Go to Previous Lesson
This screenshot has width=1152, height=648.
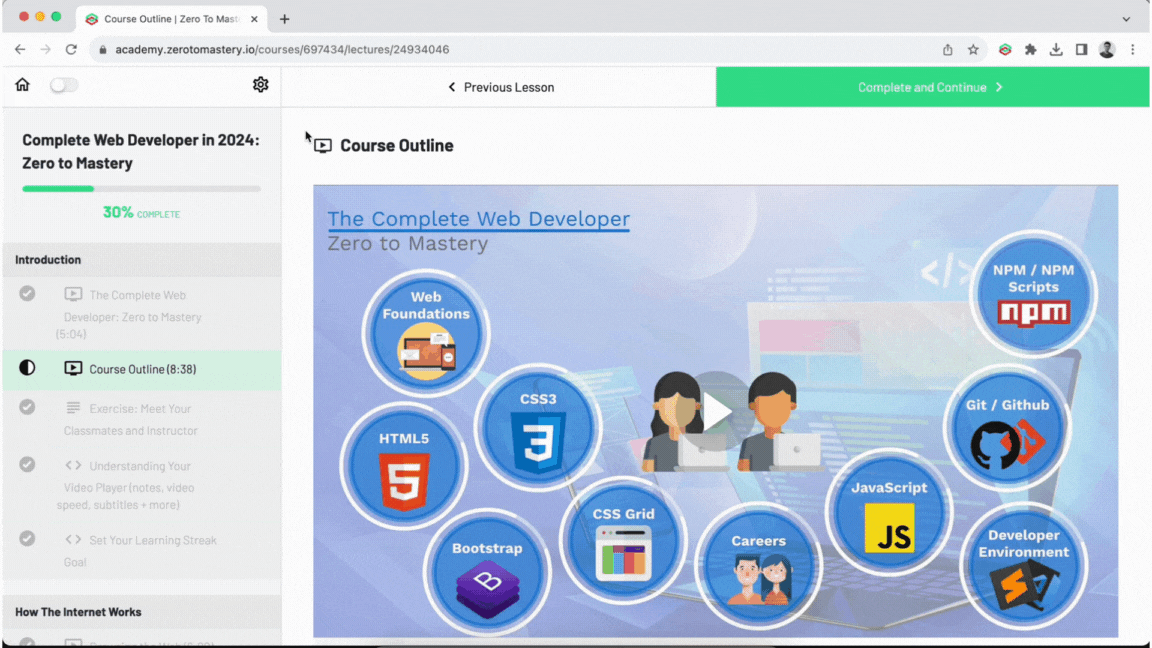[500, 87]
